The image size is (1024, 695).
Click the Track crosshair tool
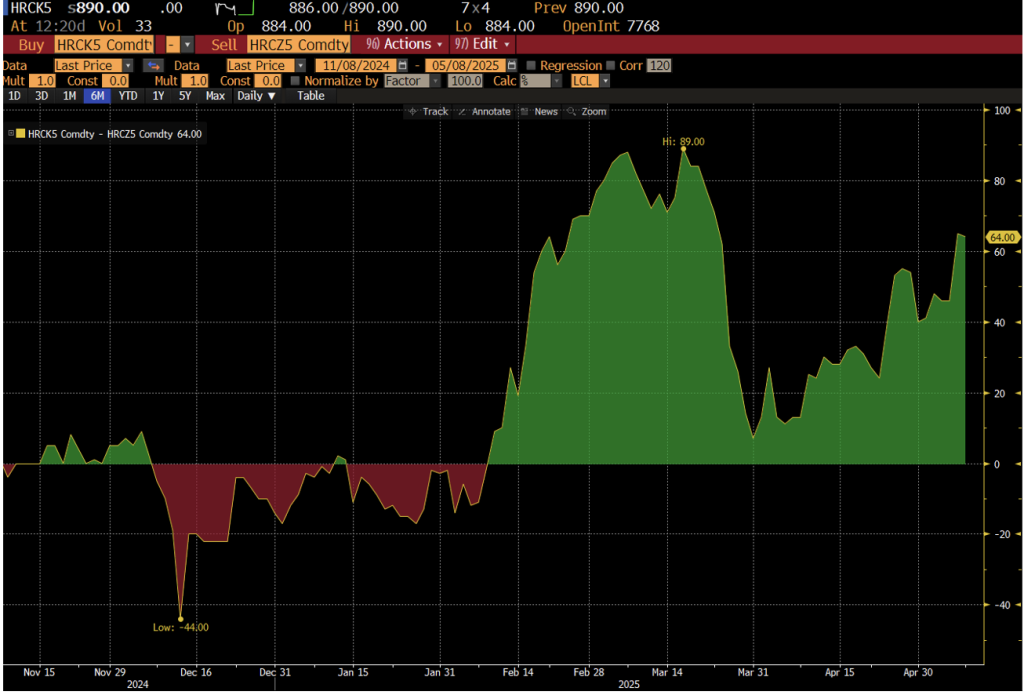[429, 112]
